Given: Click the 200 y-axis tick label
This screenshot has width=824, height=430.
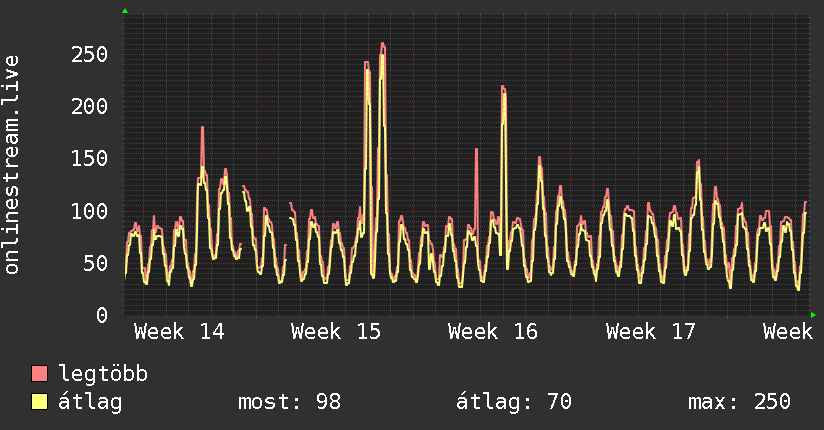Looking at the screenshot, I should click(x=90, y=107).
